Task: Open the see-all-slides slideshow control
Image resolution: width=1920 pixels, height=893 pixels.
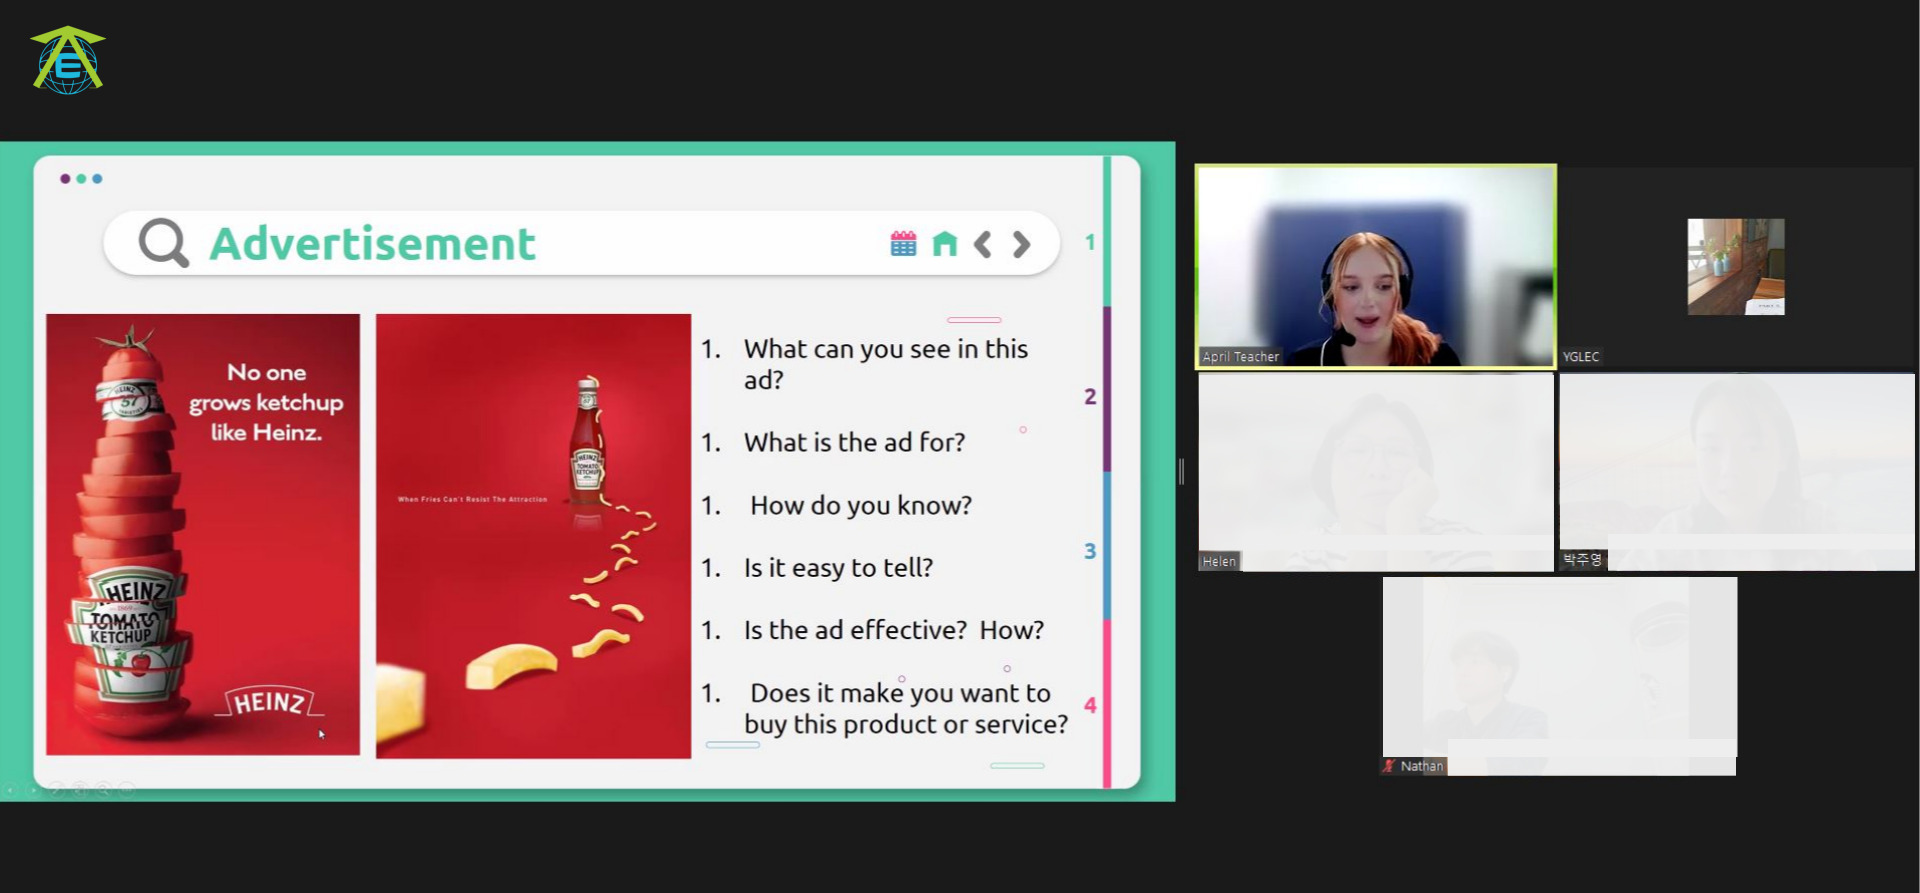Action: (x=80, y=790)
